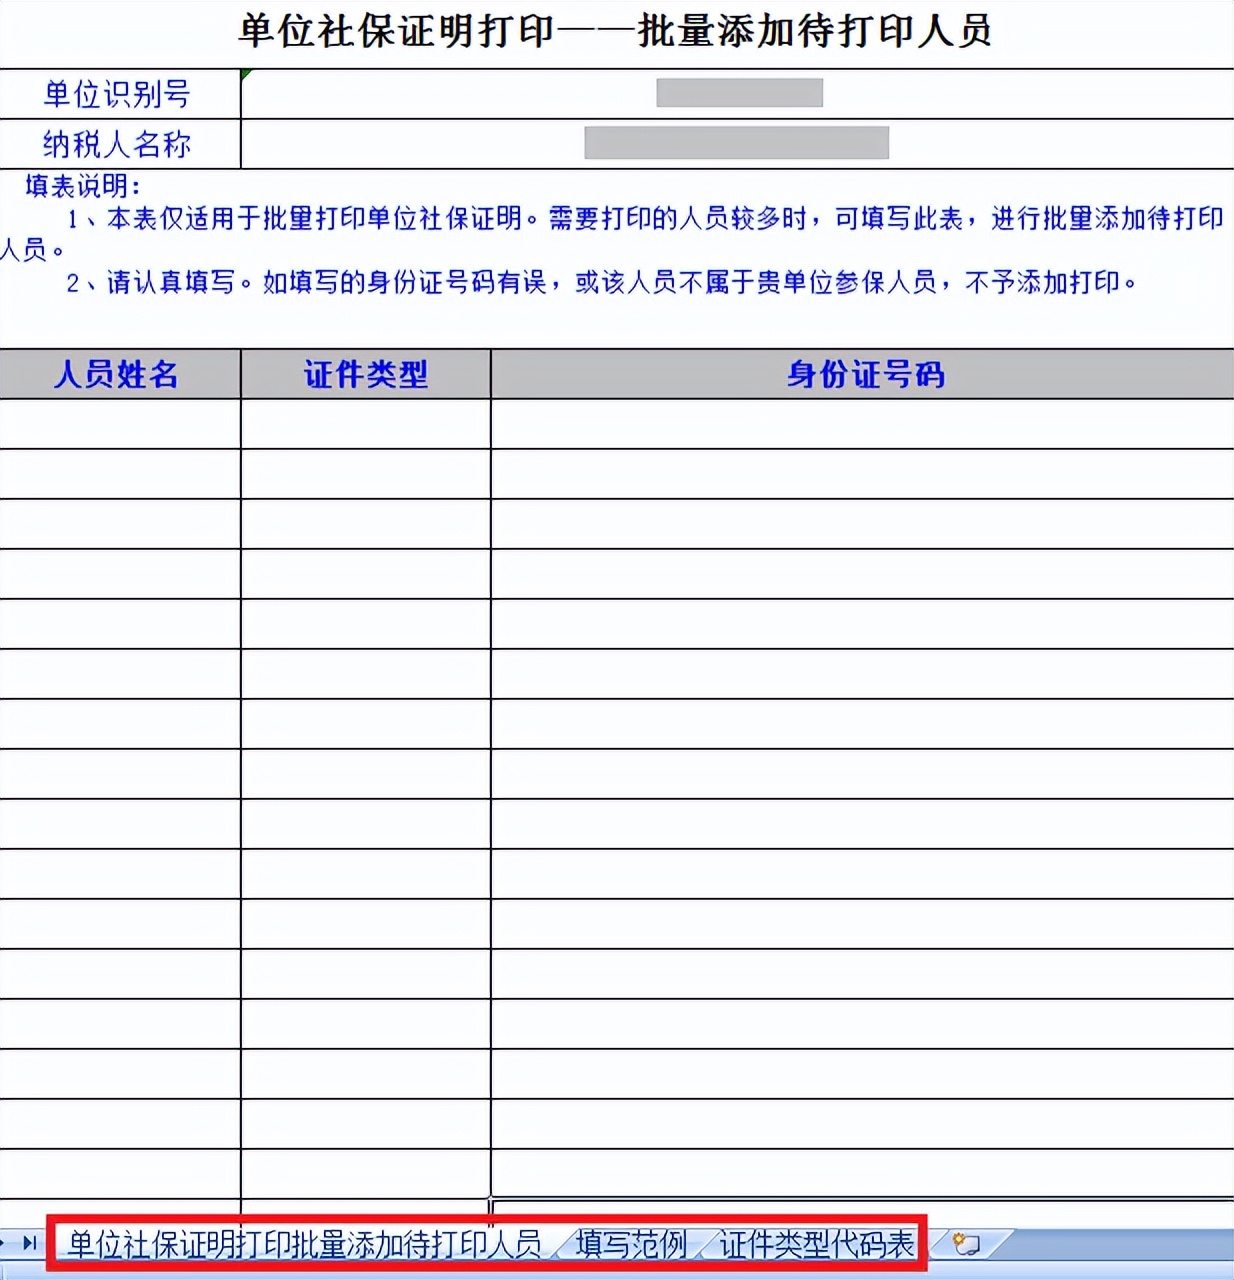Open the 证件类型代码表 sheet tab
This screenshot has width=1234, height=1280.
815,1245
